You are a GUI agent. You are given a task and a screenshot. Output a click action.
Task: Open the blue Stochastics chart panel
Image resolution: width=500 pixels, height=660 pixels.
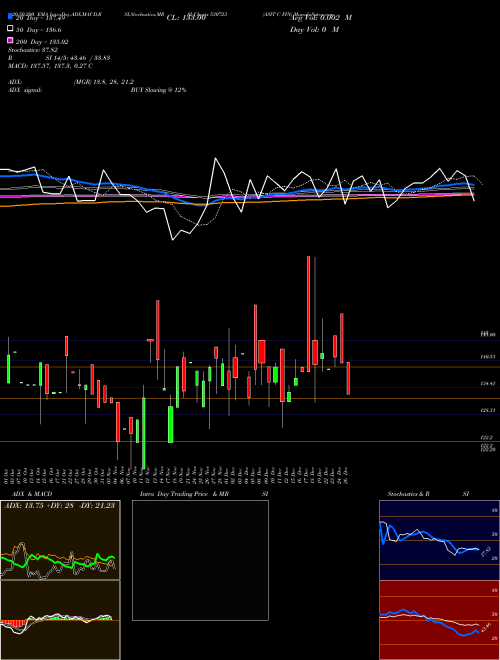click(439, 540)
